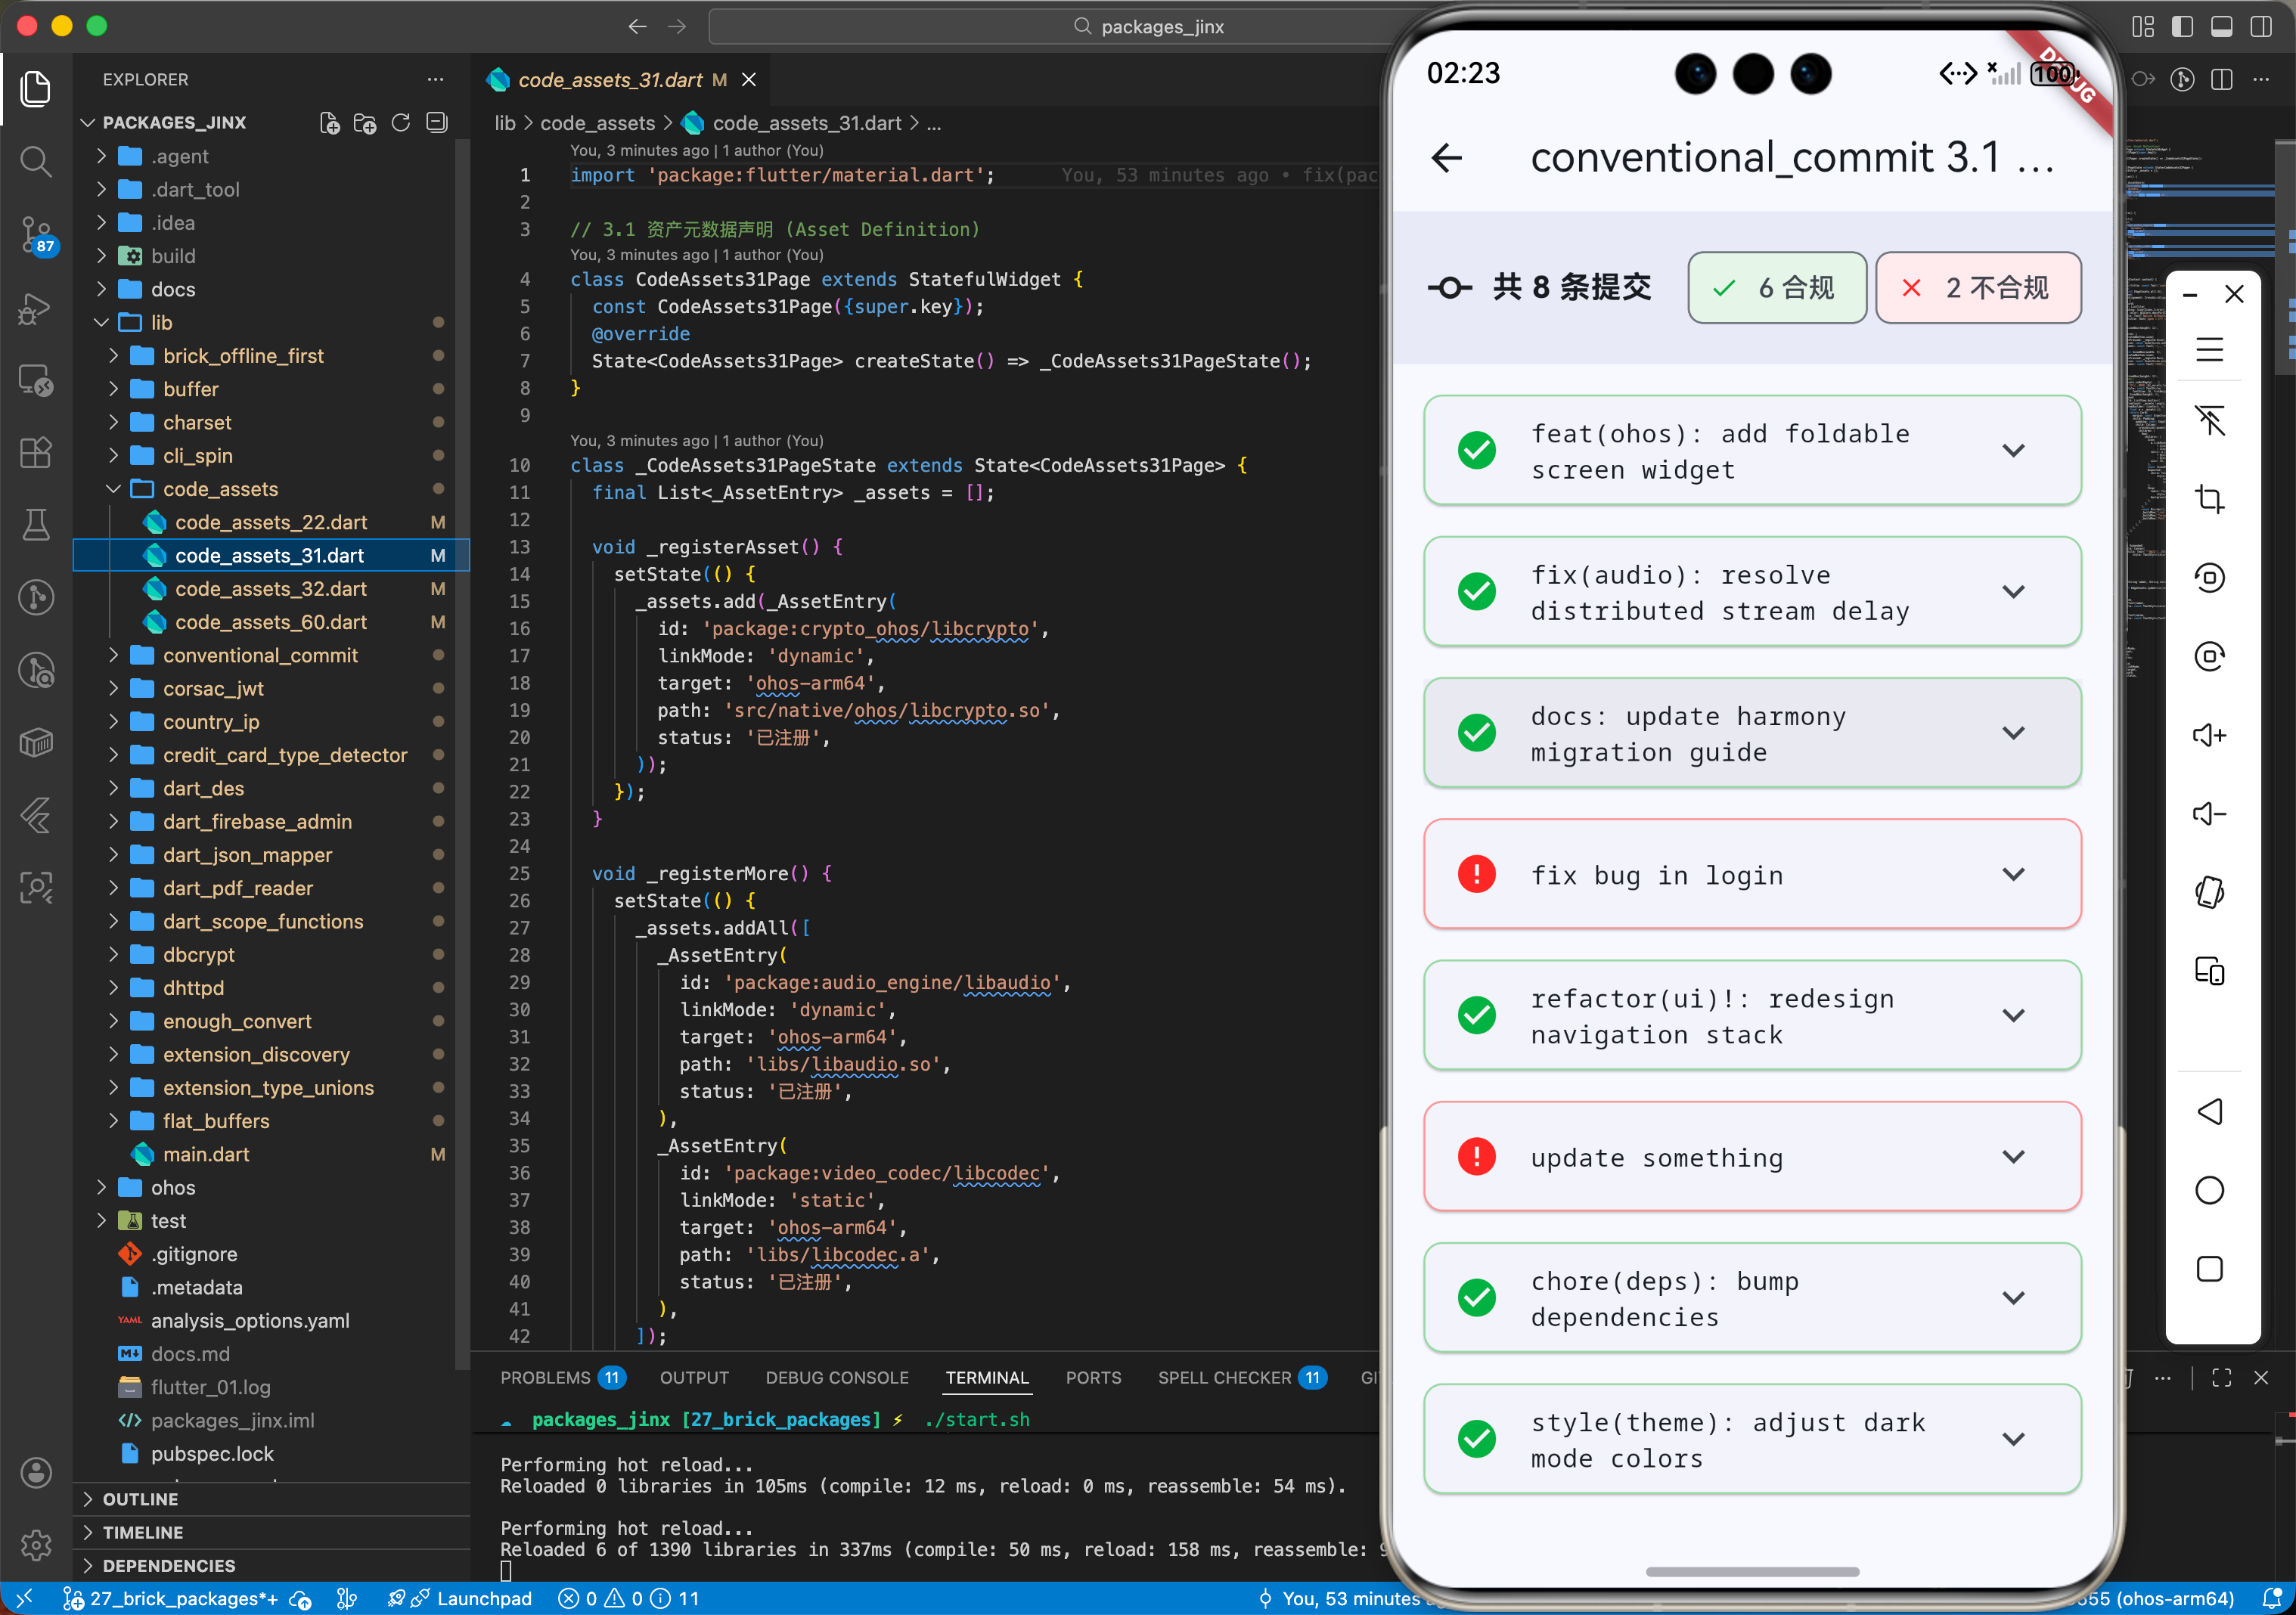2296x1615 pixels.
Task: Open the Search view in activity bar
Action: click(x=36, y=160)
